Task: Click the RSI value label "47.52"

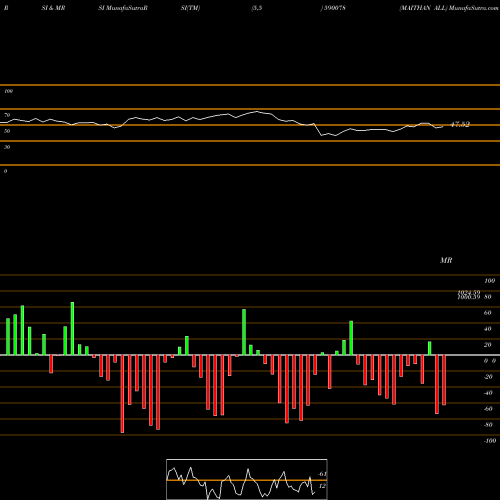Action: pos(460,125)
